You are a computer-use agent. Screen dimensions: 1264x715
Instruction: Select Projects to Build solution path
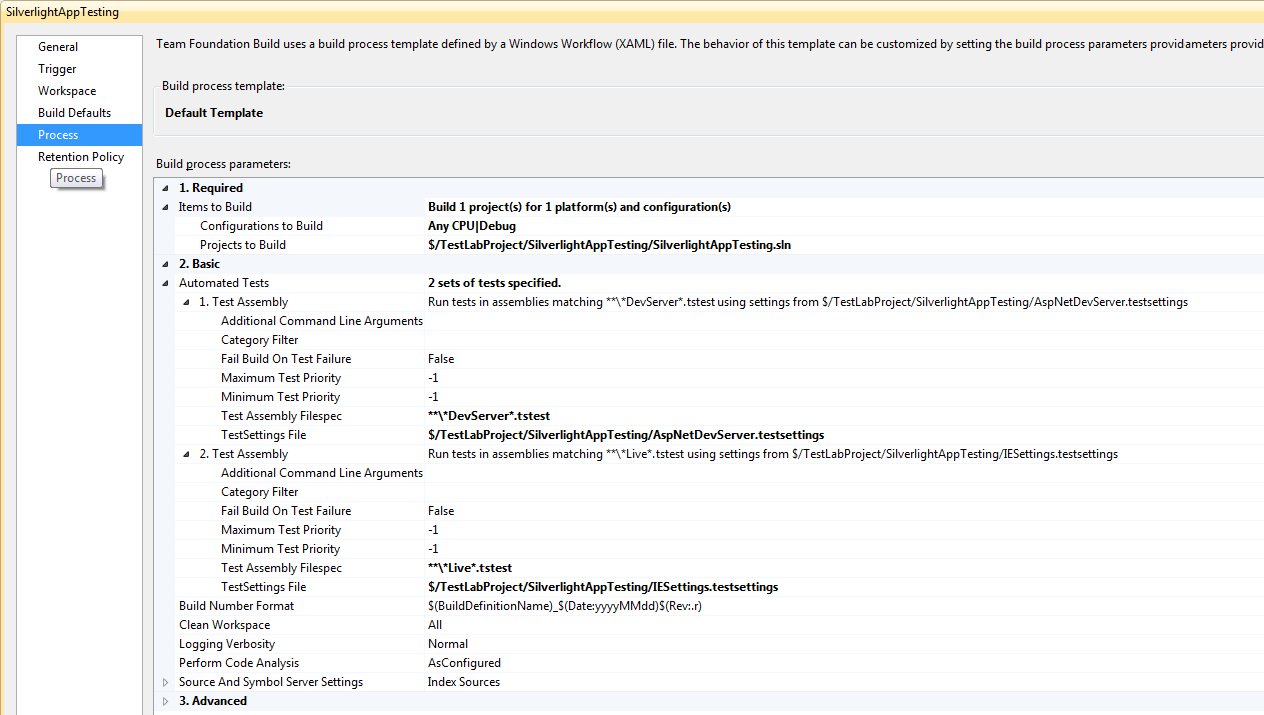click(610, 245)
